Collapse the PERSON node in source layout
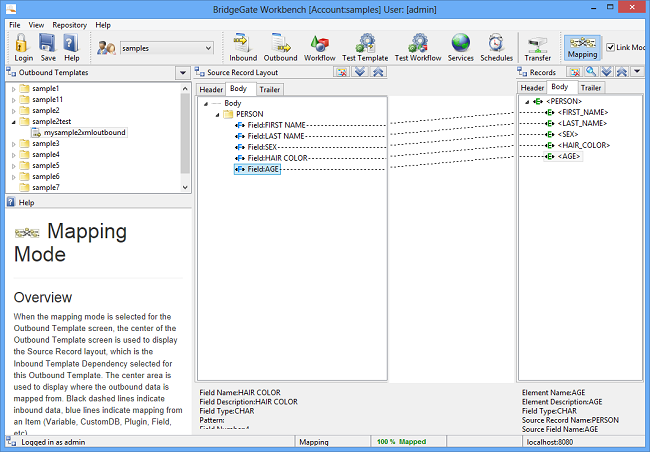650x452 pixels. pos(218,114)
